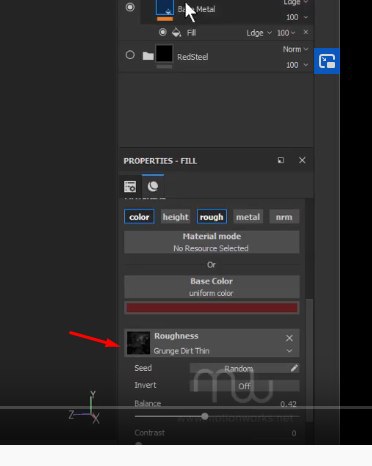Open the Base Metal layer opacity dropdown

(297, 17)
